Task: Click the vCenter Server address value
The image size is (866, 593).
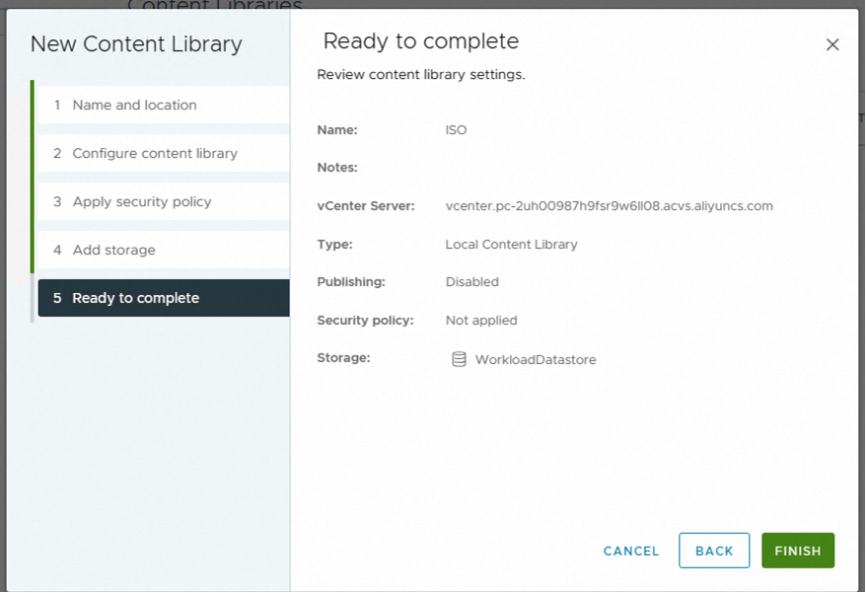Action: (609, 206)
